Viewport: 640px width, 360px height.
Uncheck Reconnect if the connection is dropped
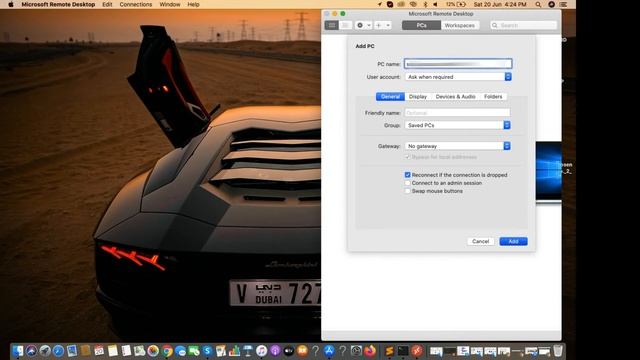(x=407, y=175)
